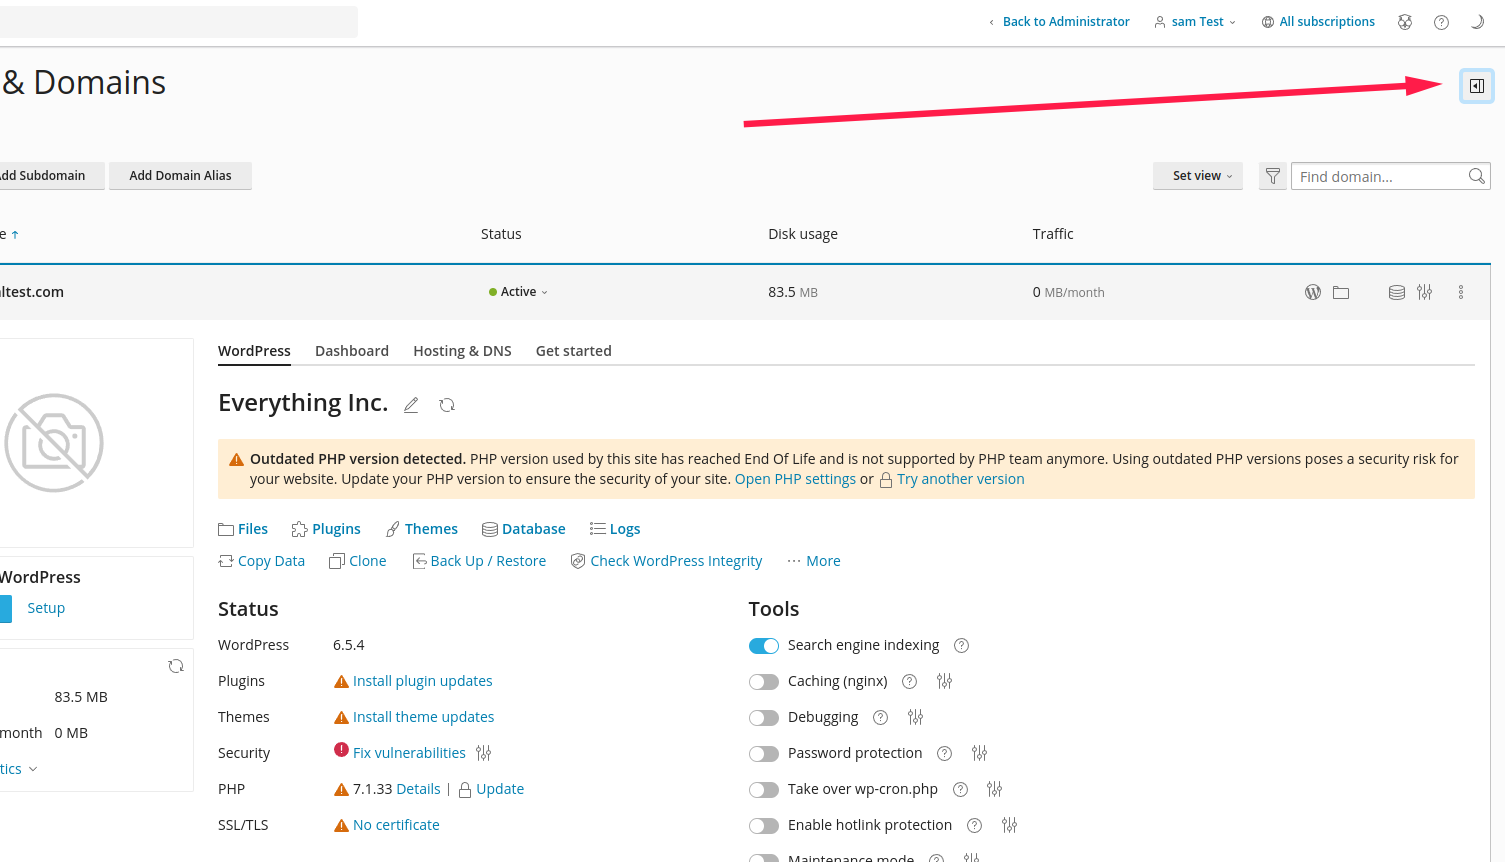Show help for Search engine indexing
The width and height of the screenshot is (1505, 862).
click(961, 645)
